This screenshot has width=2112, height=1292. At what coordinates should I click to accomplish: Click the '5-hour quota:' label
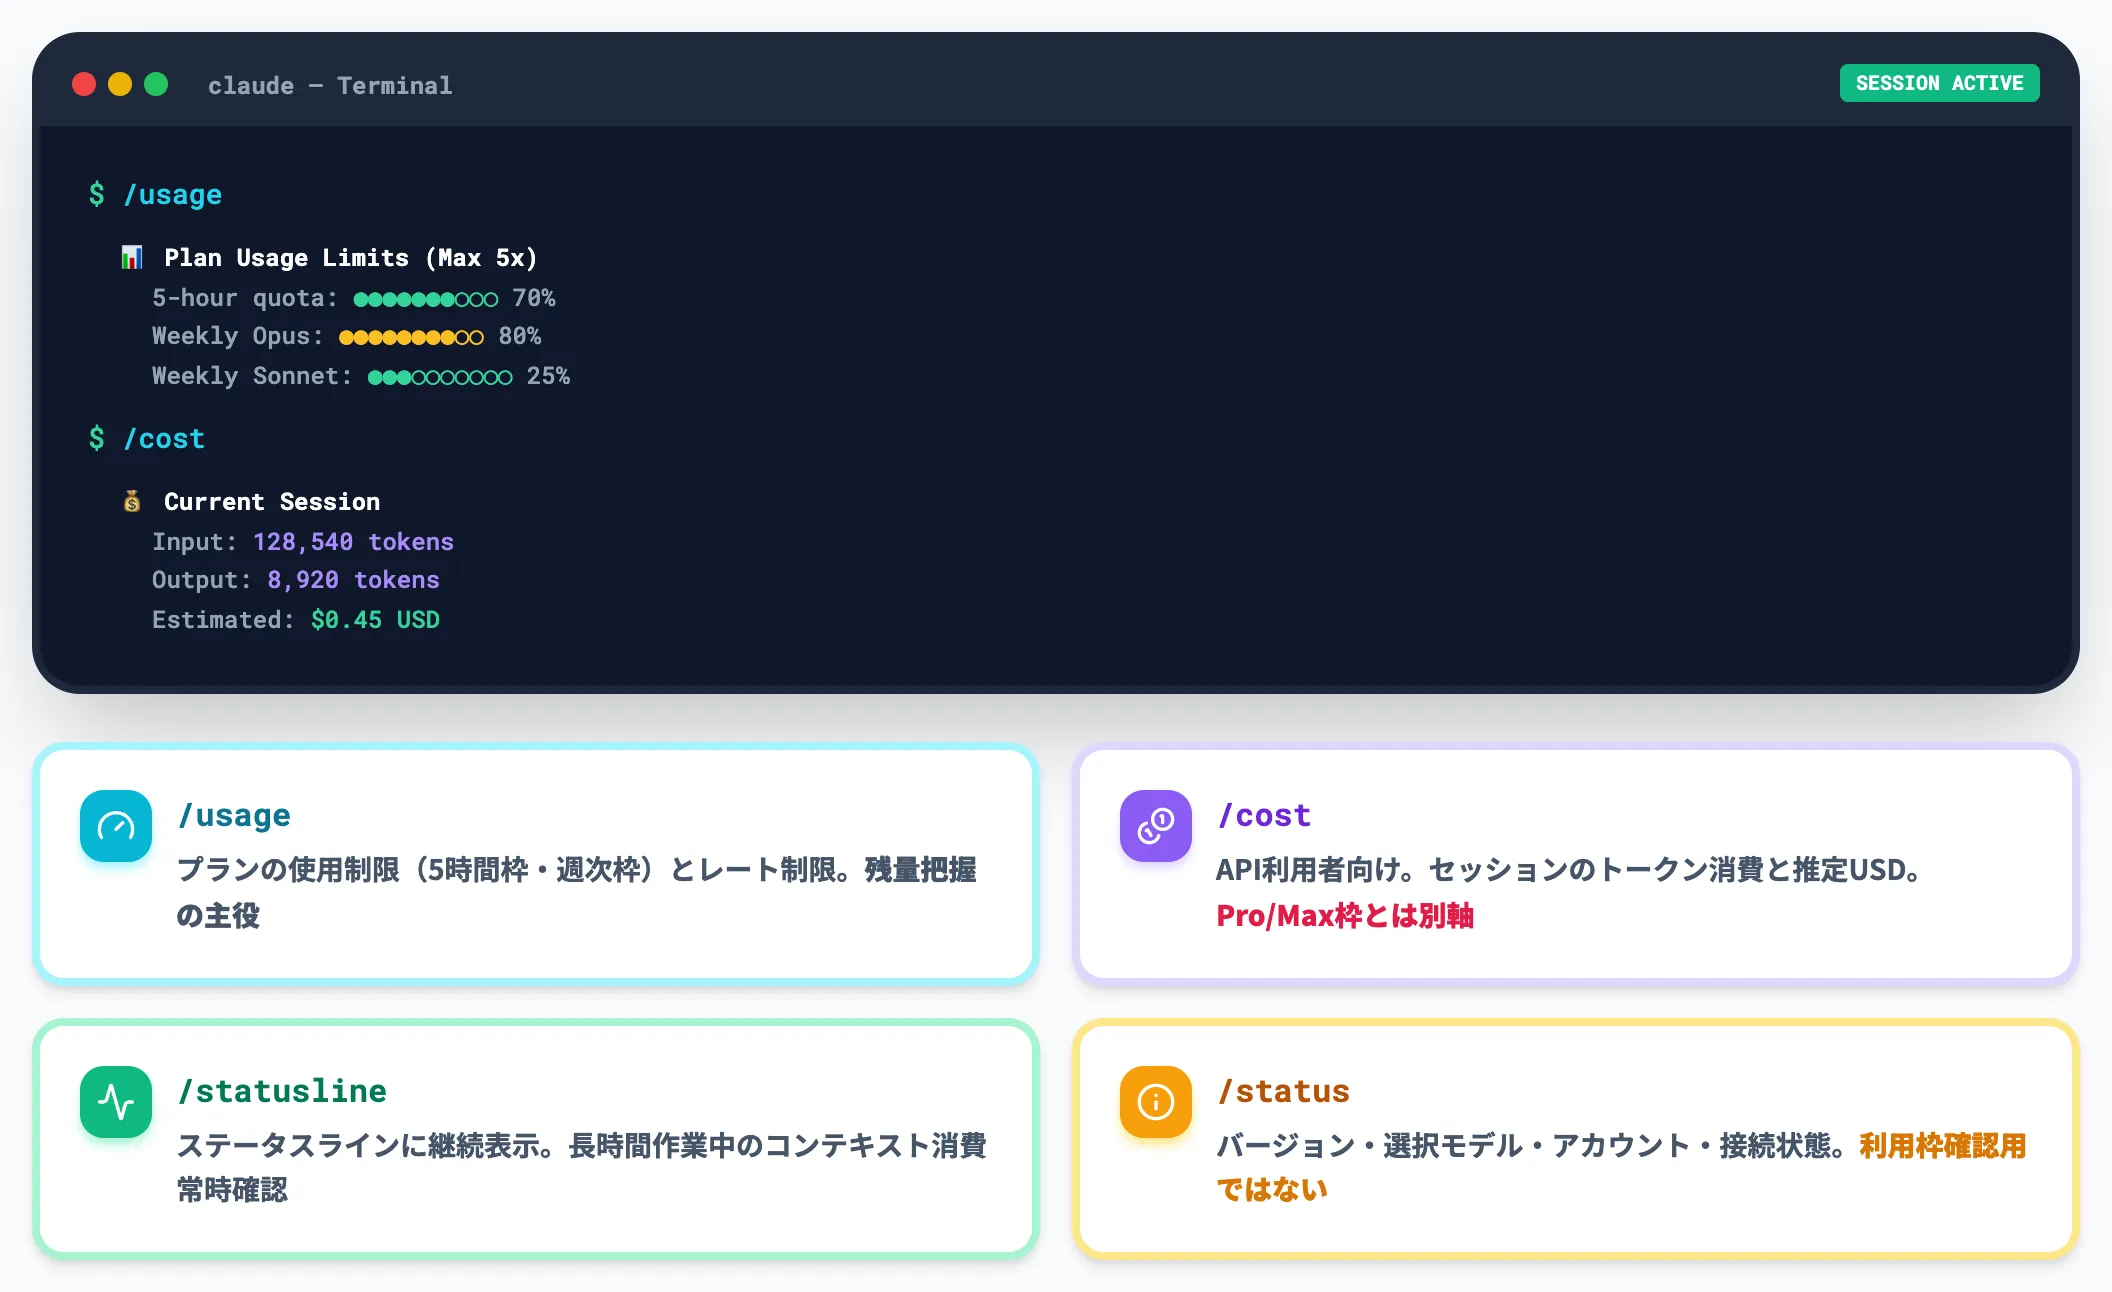click(245, 298)
